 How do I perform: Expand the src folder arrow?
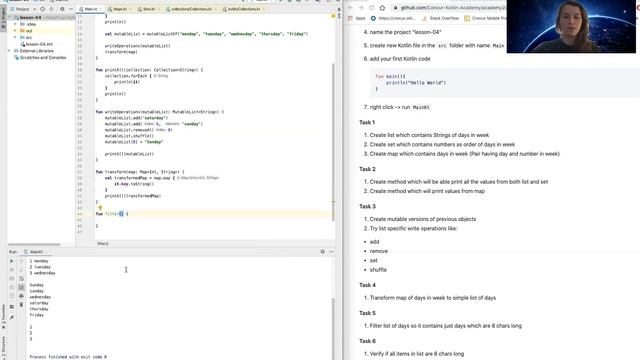click(x=16, y=37)
